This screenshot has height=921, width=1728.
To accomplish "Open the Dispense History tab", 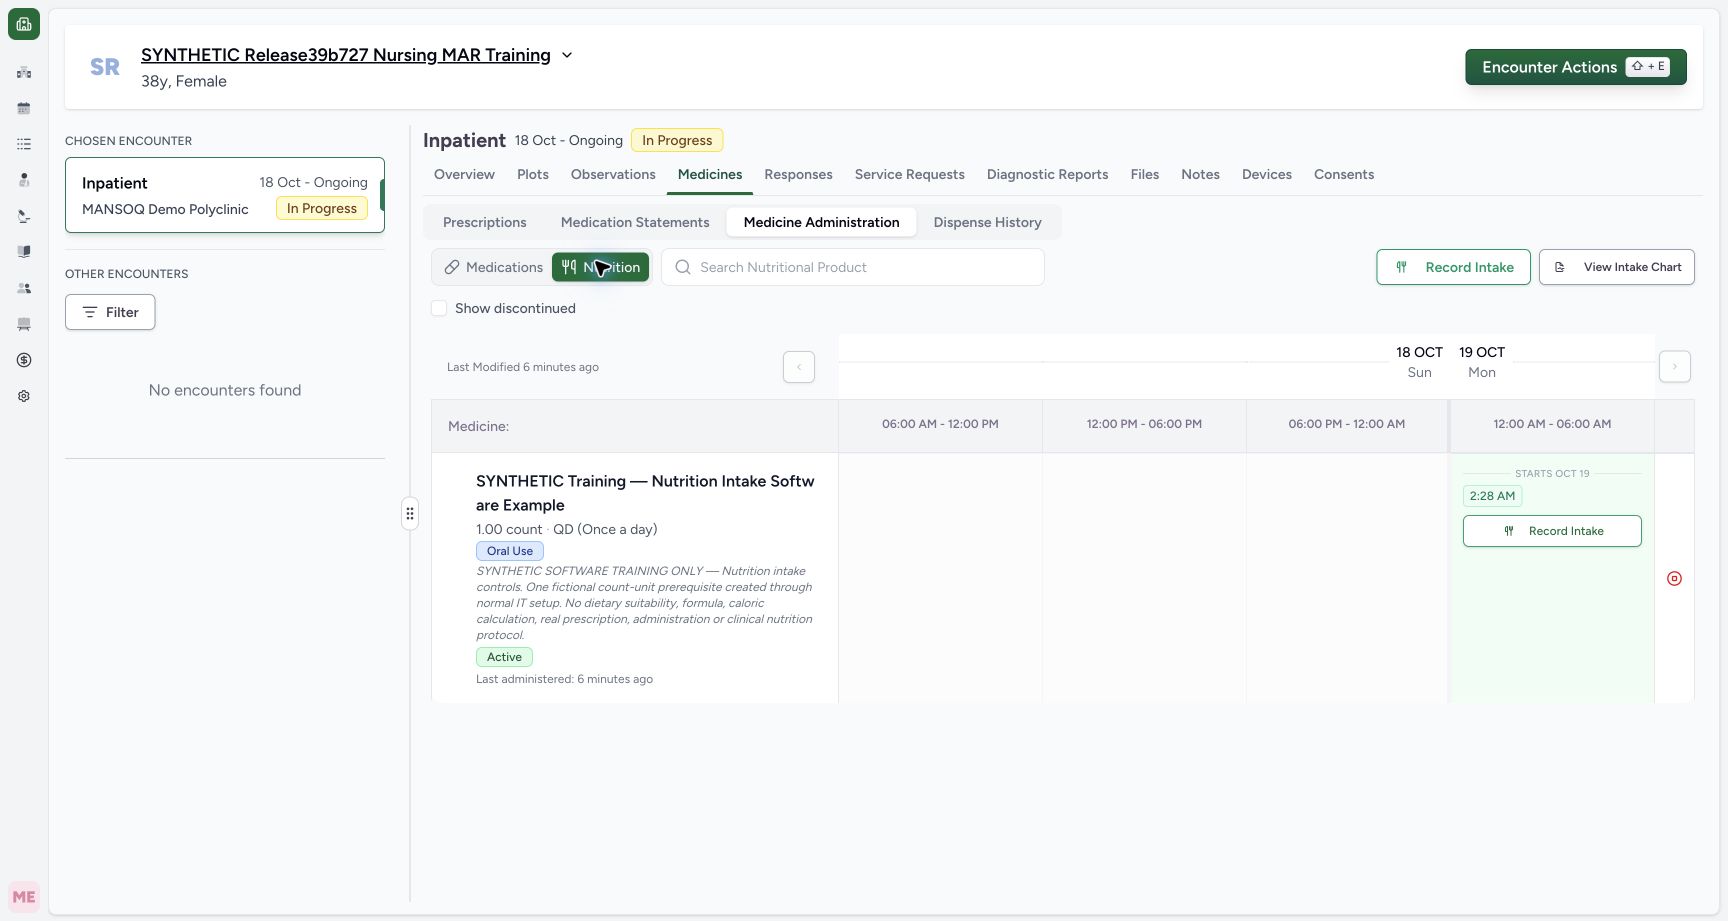I will pyautogui.click(x=987, y=222).
